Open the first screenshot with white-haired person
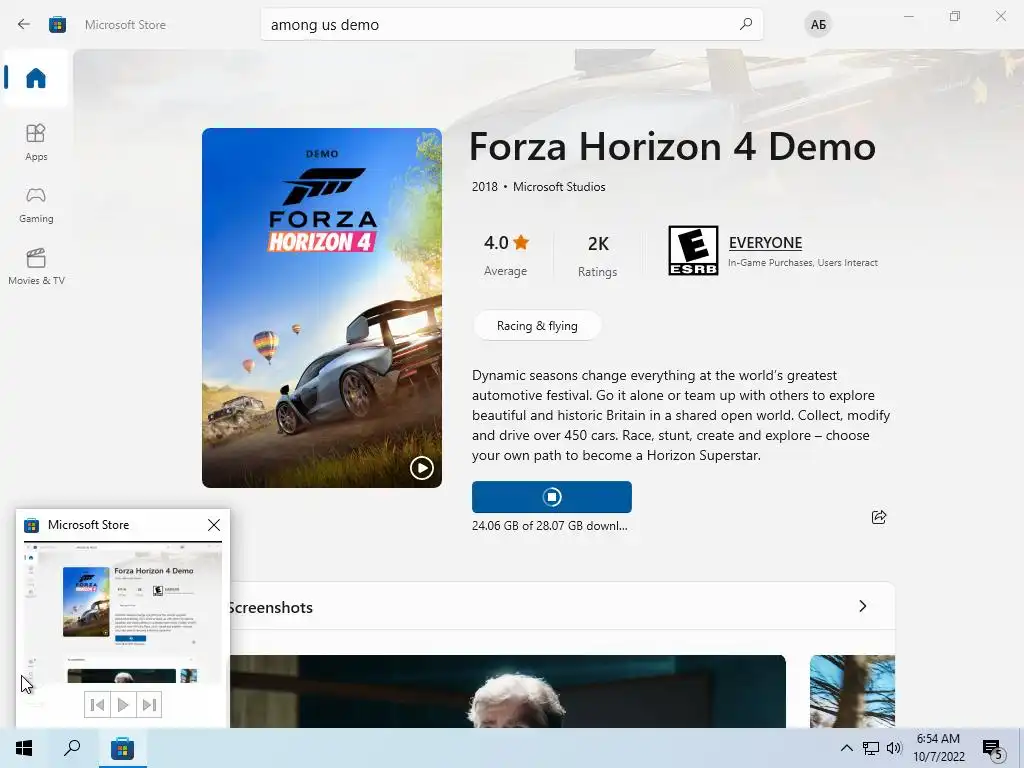The width and height of the screenshot is (1024, 768). 507,691
